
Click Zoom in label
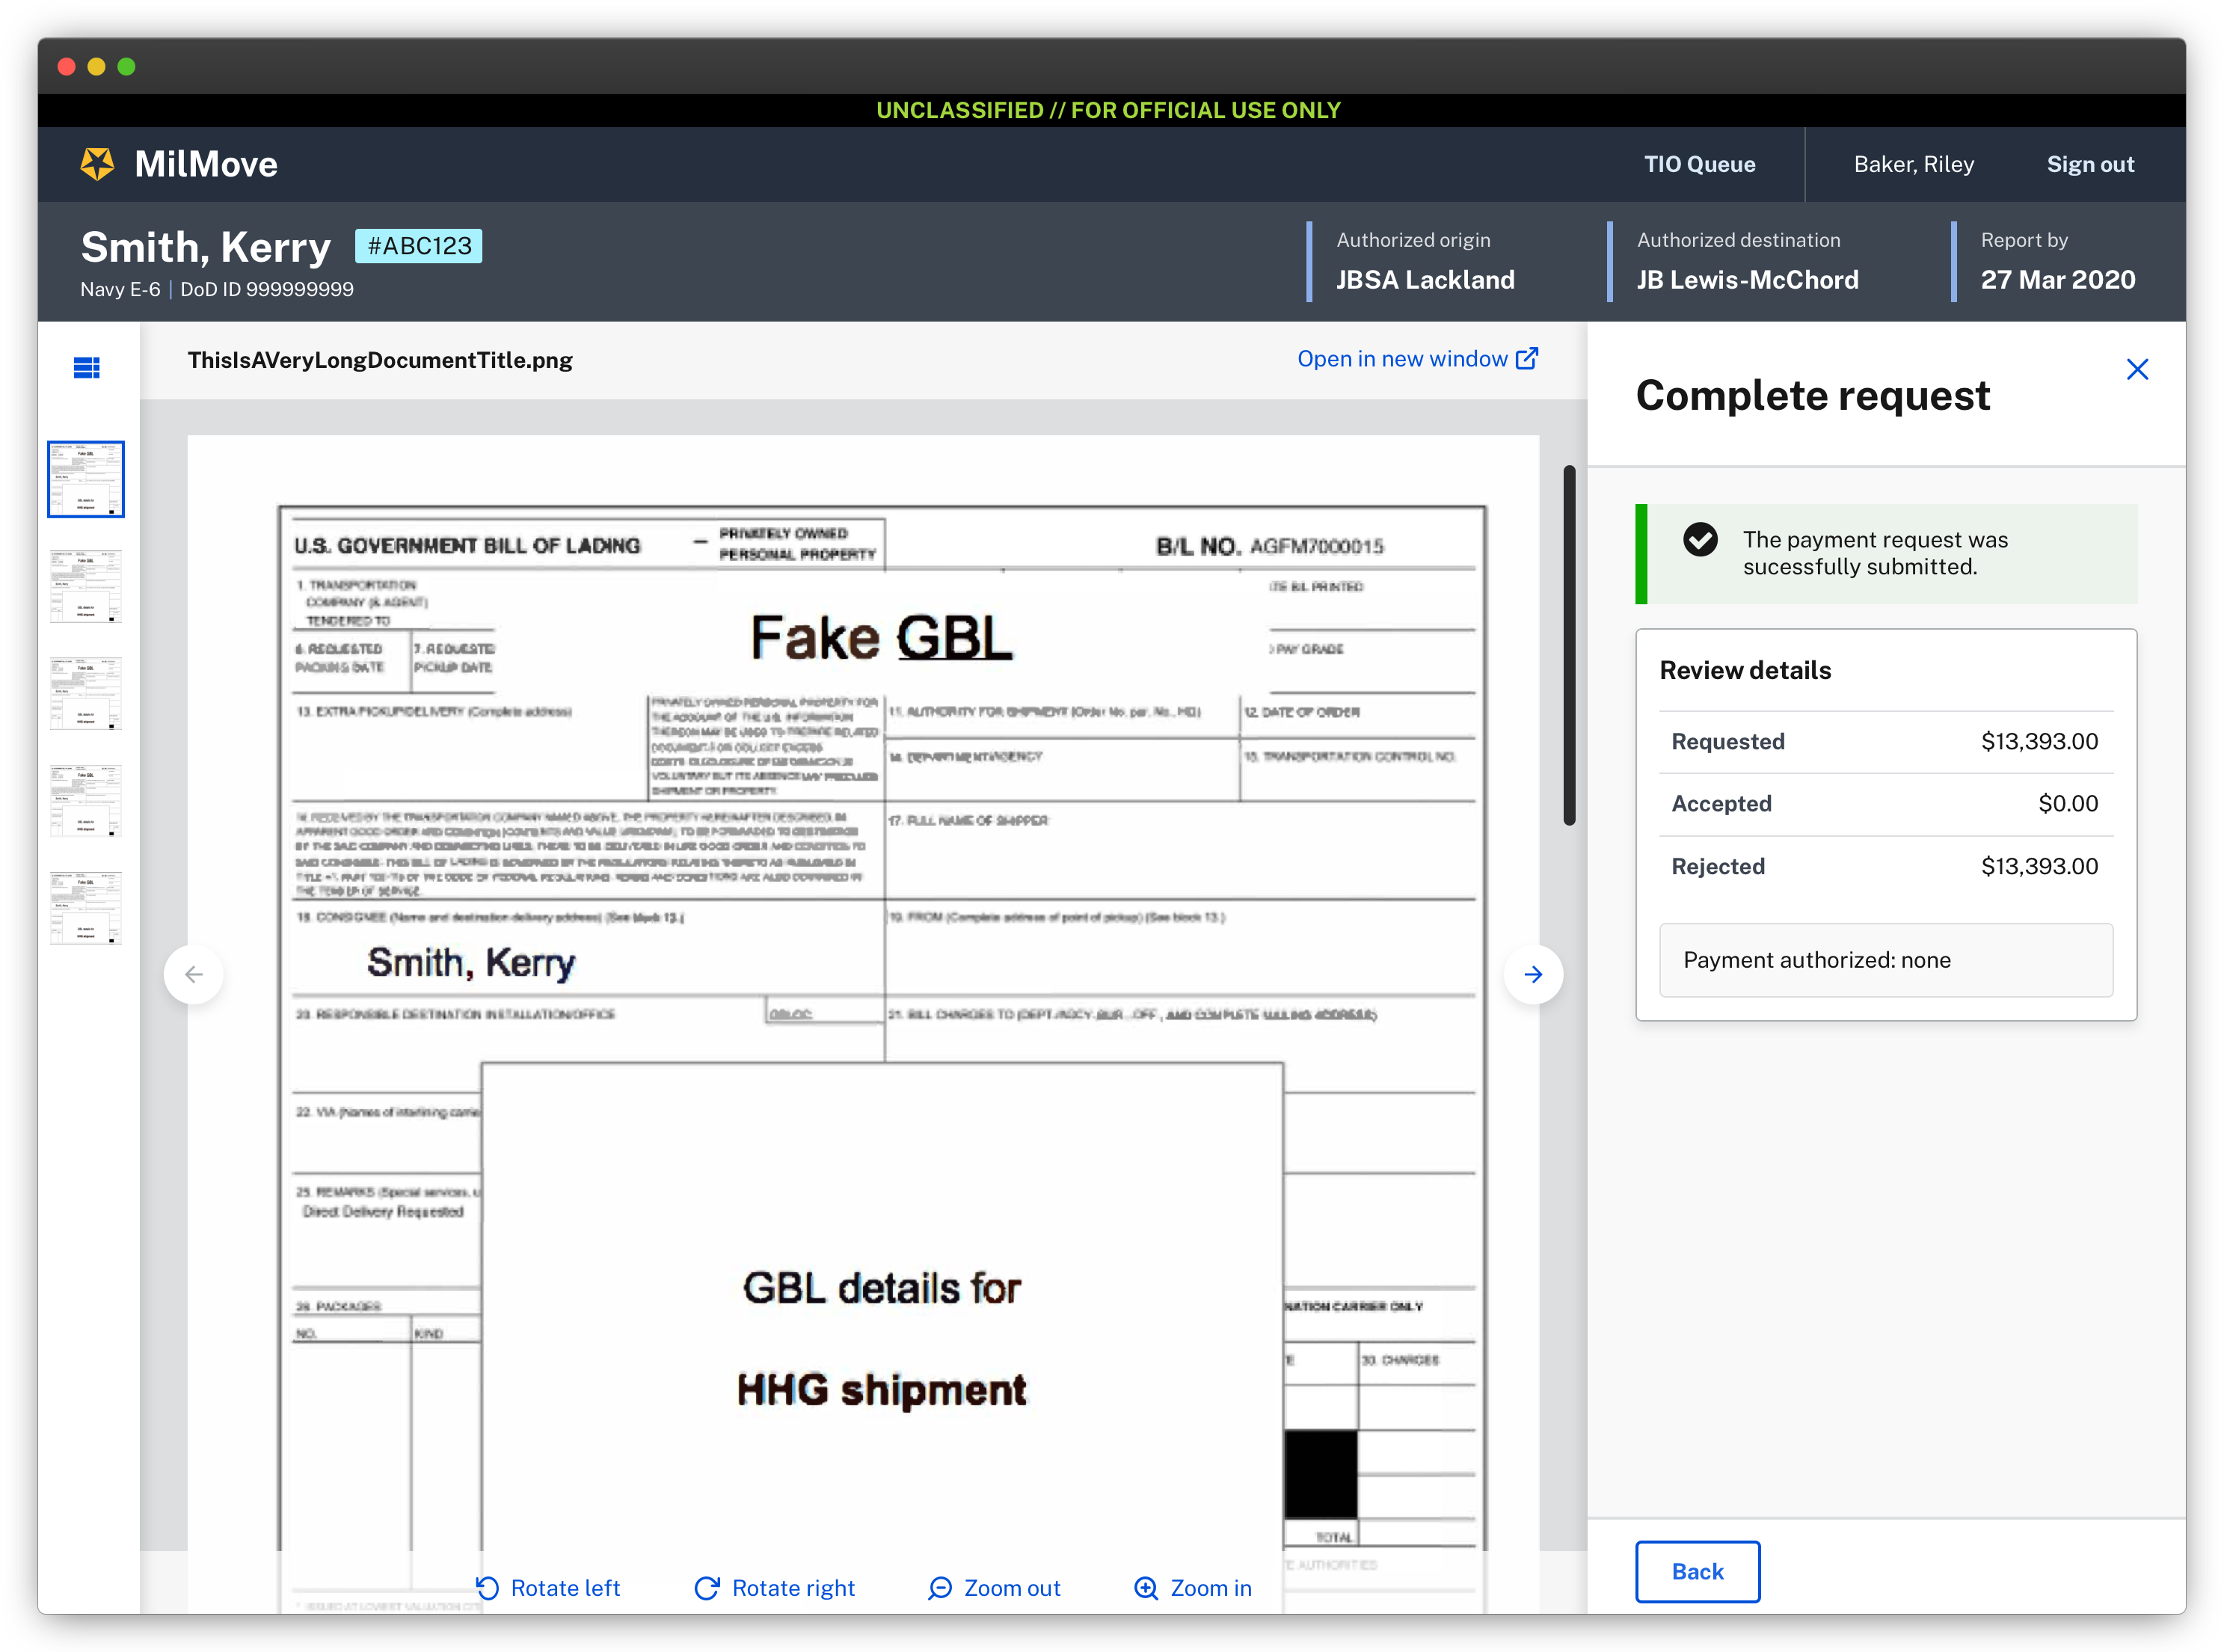click(1211, 1588)
